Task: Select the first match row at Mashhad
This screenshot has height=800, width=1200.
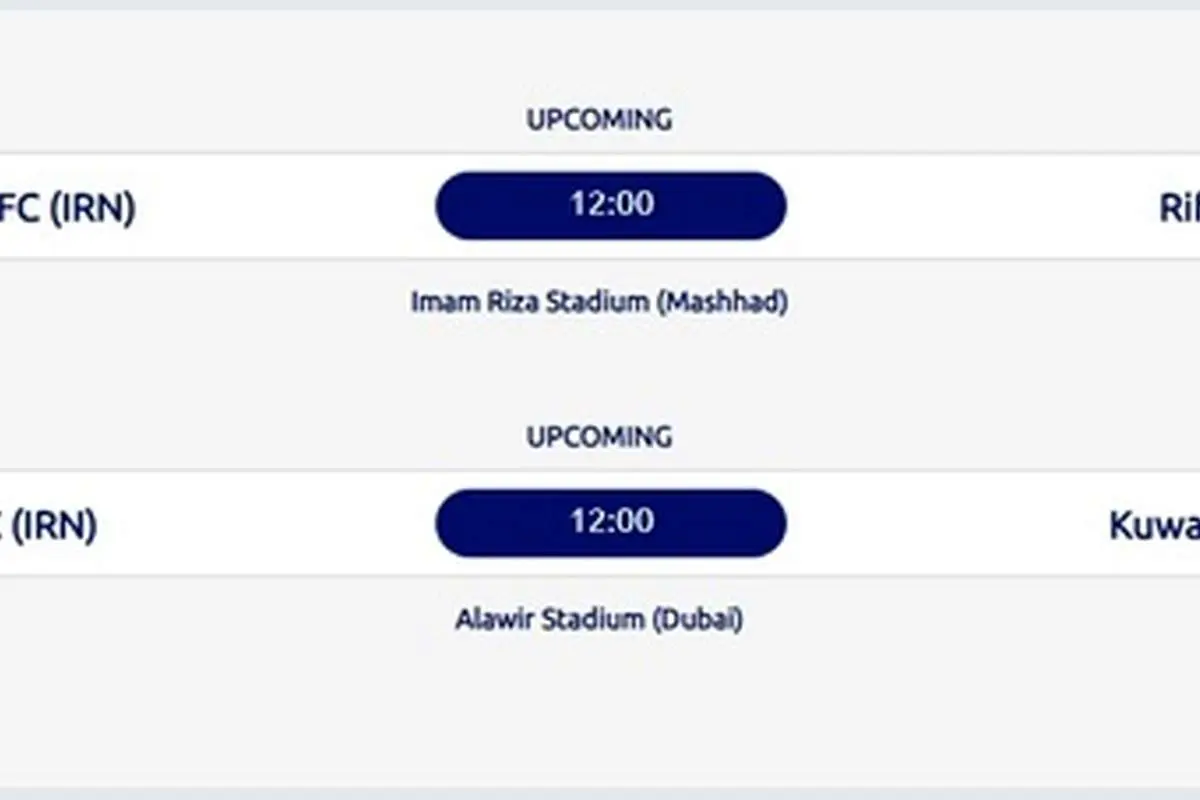Action: [x=600, y=206]
